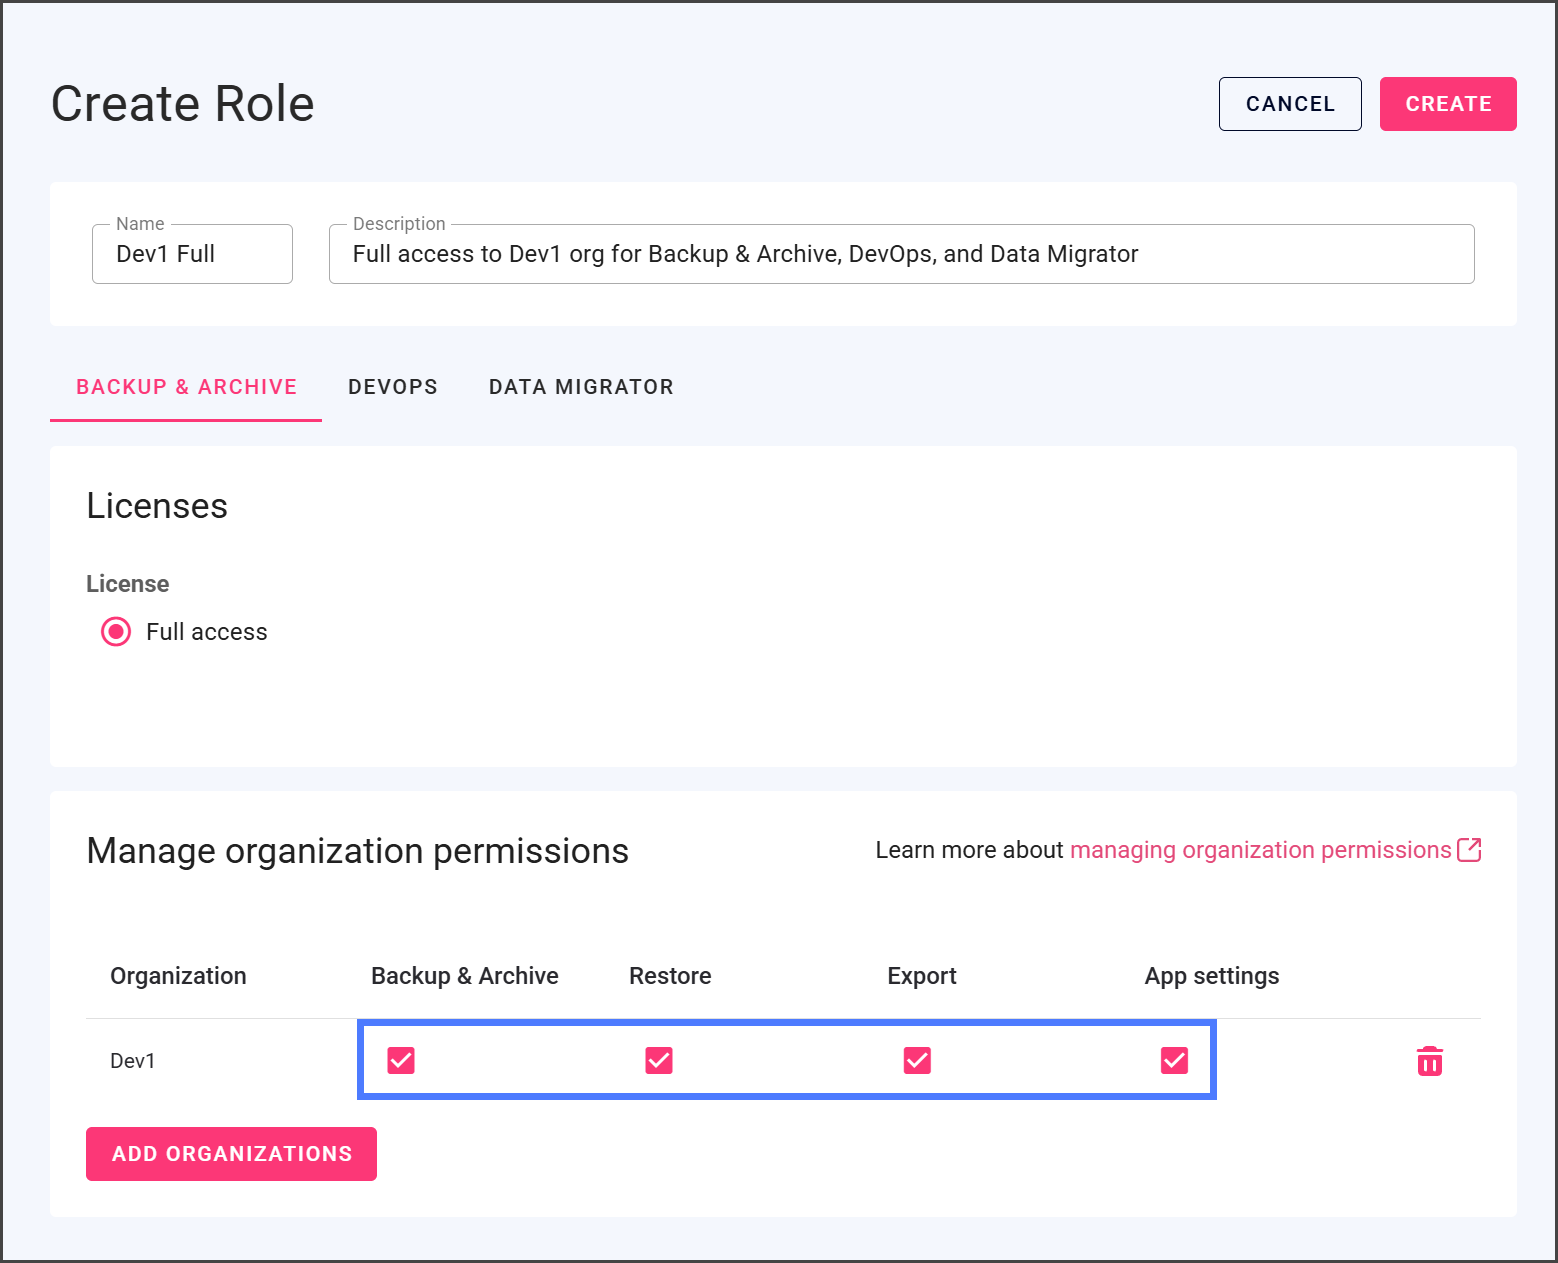Click the Organization column header
This screenshot has height=1263, width=1558.
[x=178, y=976]
